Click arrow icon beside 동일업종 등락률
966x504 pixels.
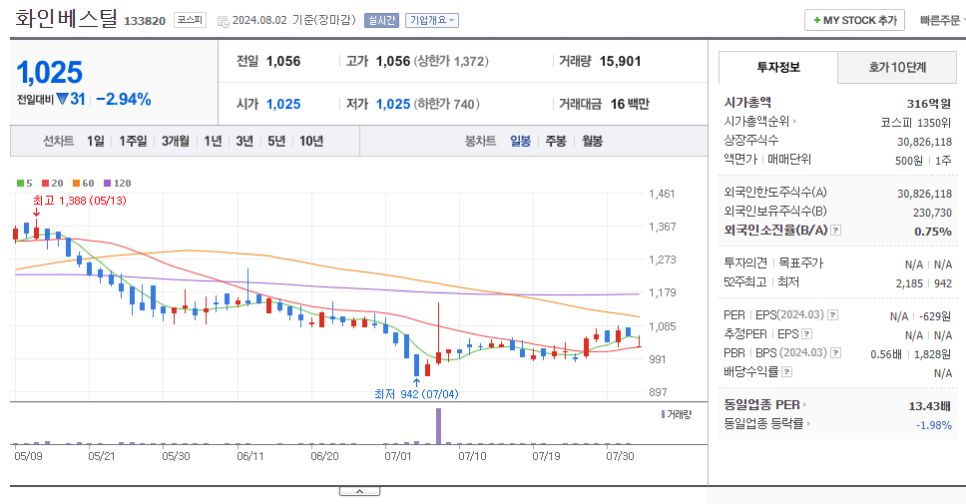click(808, 423)
